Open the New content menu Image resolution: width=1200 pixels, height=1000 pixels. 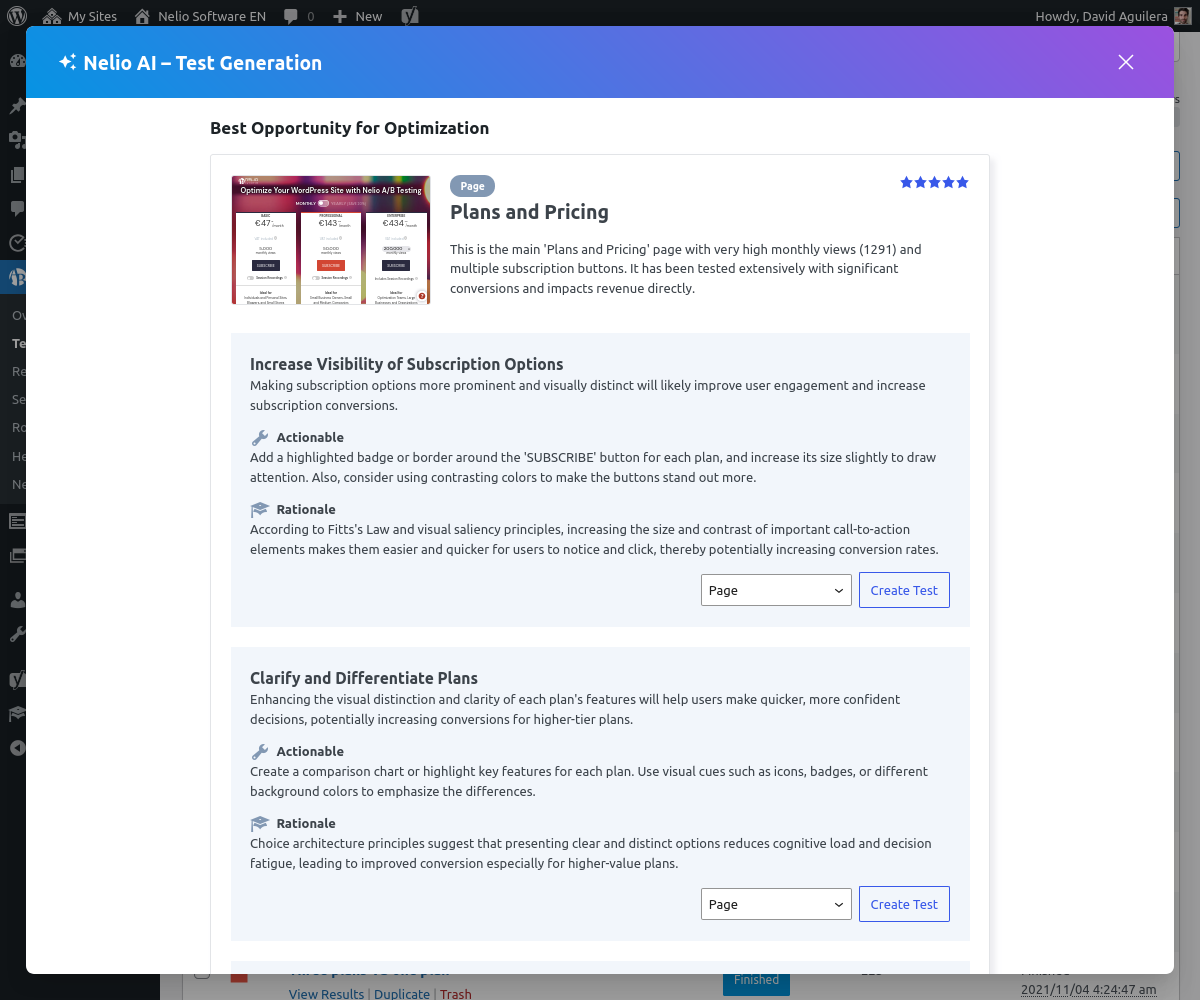click(x=357, y=16)
